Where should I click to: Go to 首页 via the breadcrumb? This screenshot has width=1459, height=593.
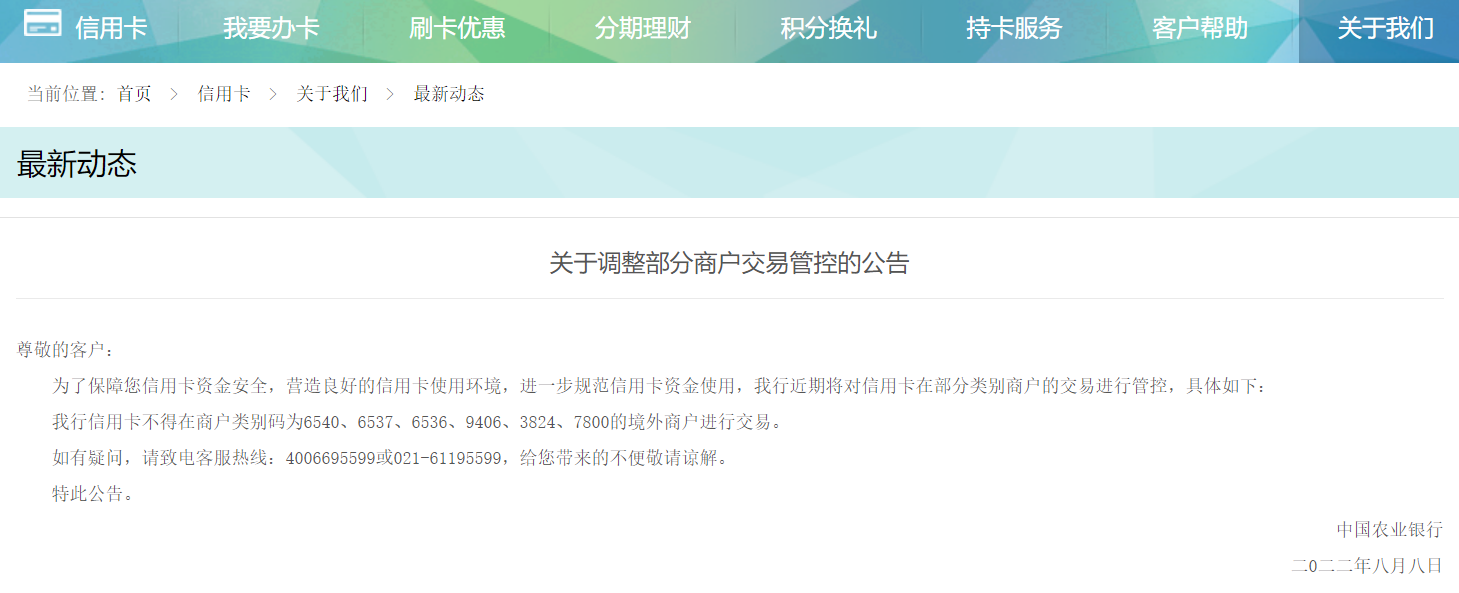(x=134, y=94)
